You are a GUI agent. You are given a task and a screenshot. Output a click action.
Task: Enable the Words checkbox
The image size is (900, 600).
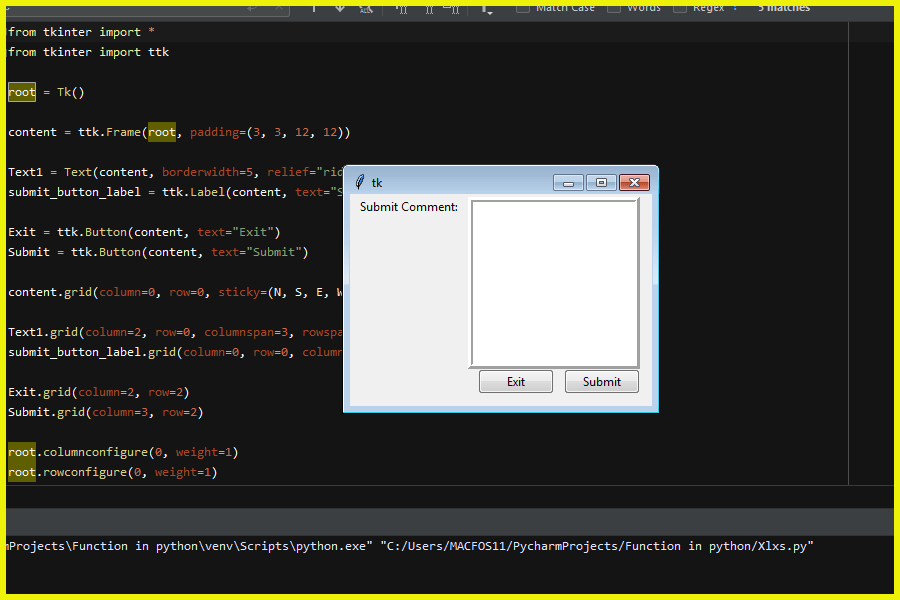[x=614, y=8]
